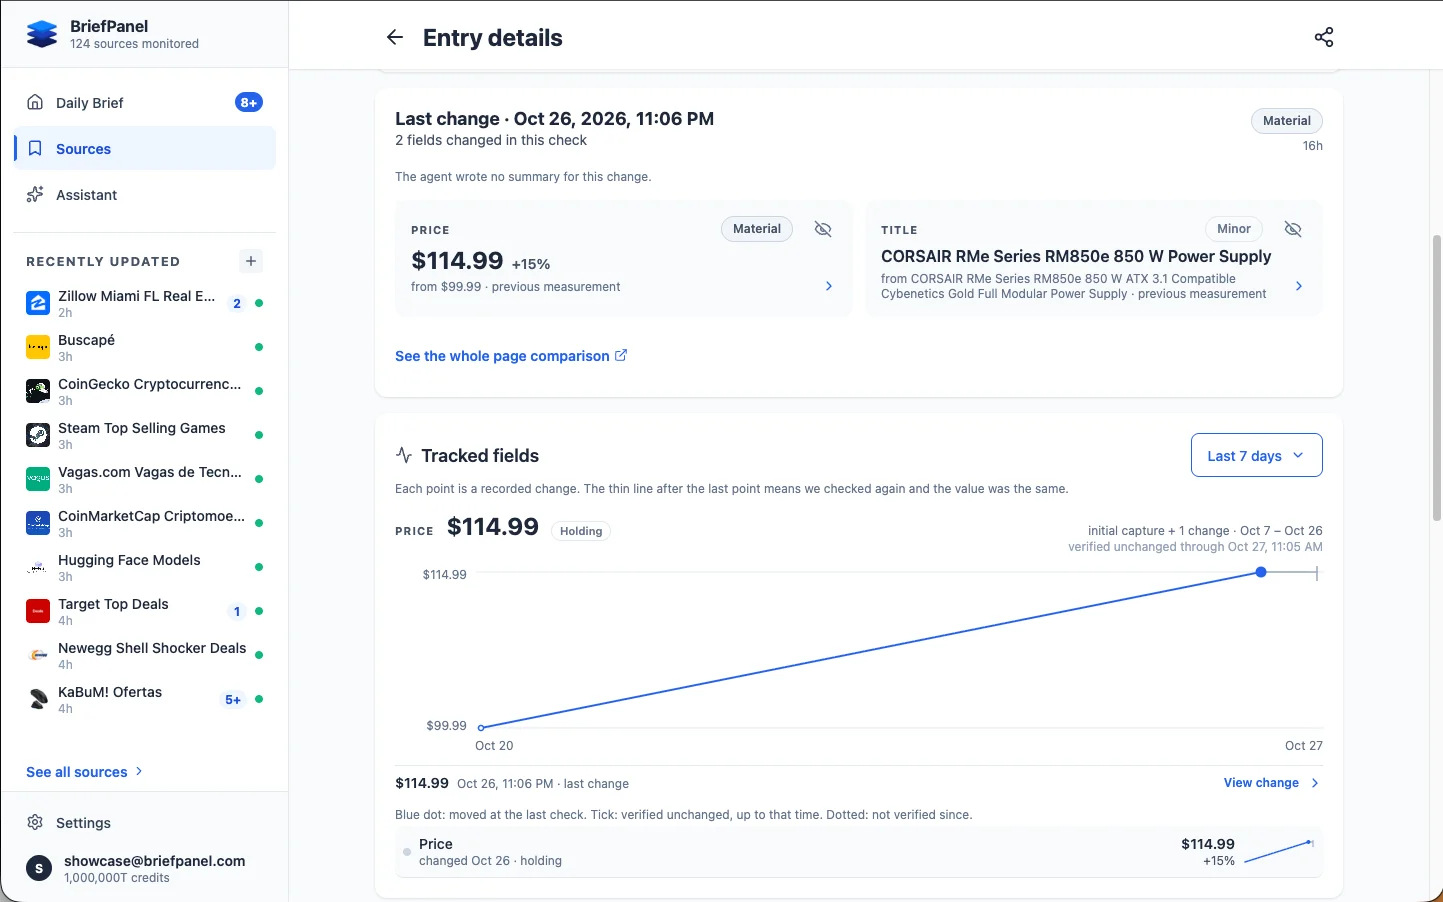Select the Price row with the sparkline

[x=859, y=852]
